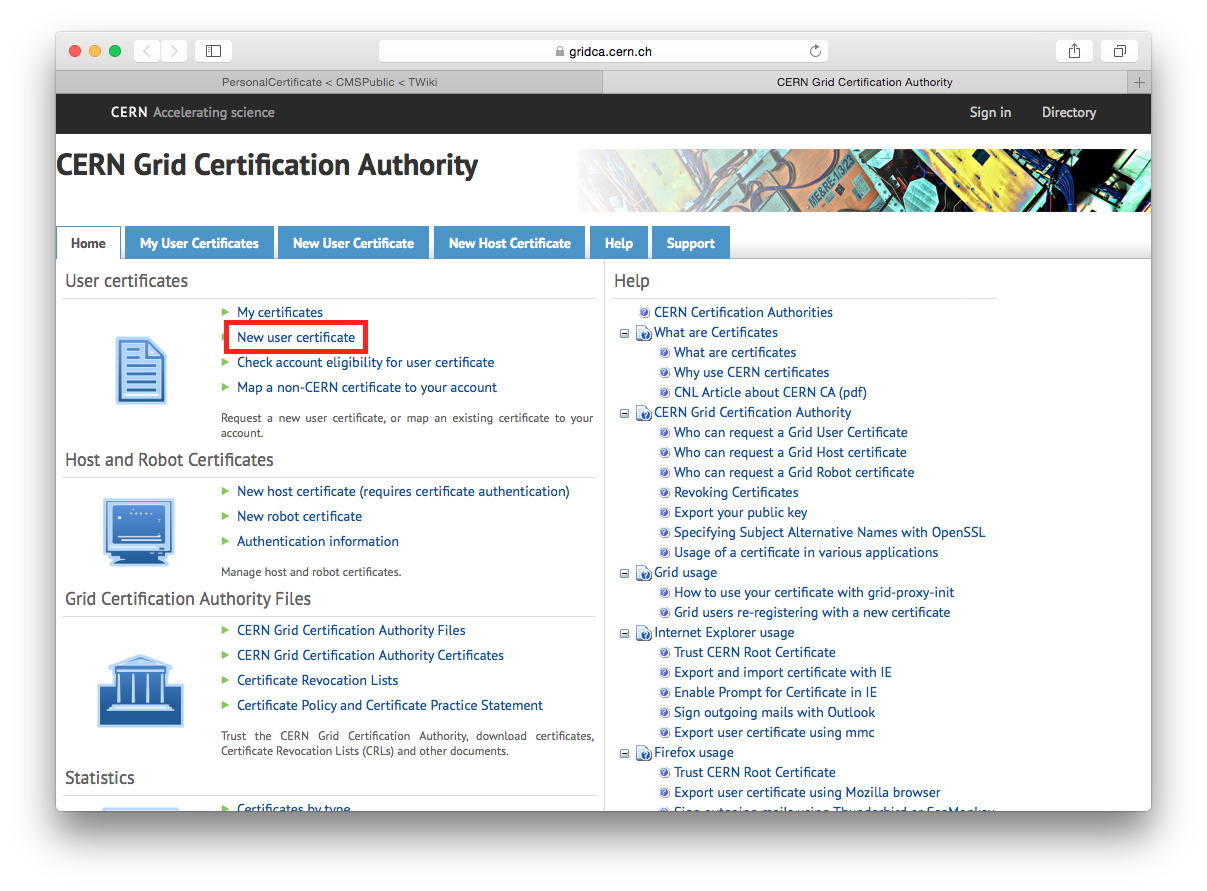Image resolution: width=1207 pixels, height=891 pixels.
Task: Open a new tab with the plus button
Action: [x=1139, y=82]
